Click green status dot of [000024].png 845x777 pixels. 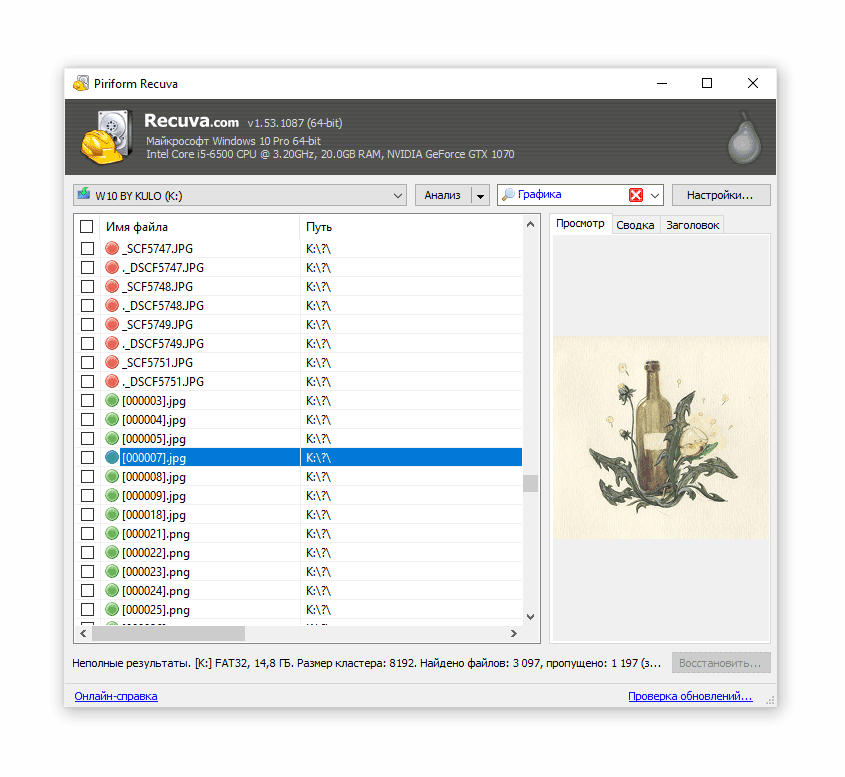click(112, 591)
